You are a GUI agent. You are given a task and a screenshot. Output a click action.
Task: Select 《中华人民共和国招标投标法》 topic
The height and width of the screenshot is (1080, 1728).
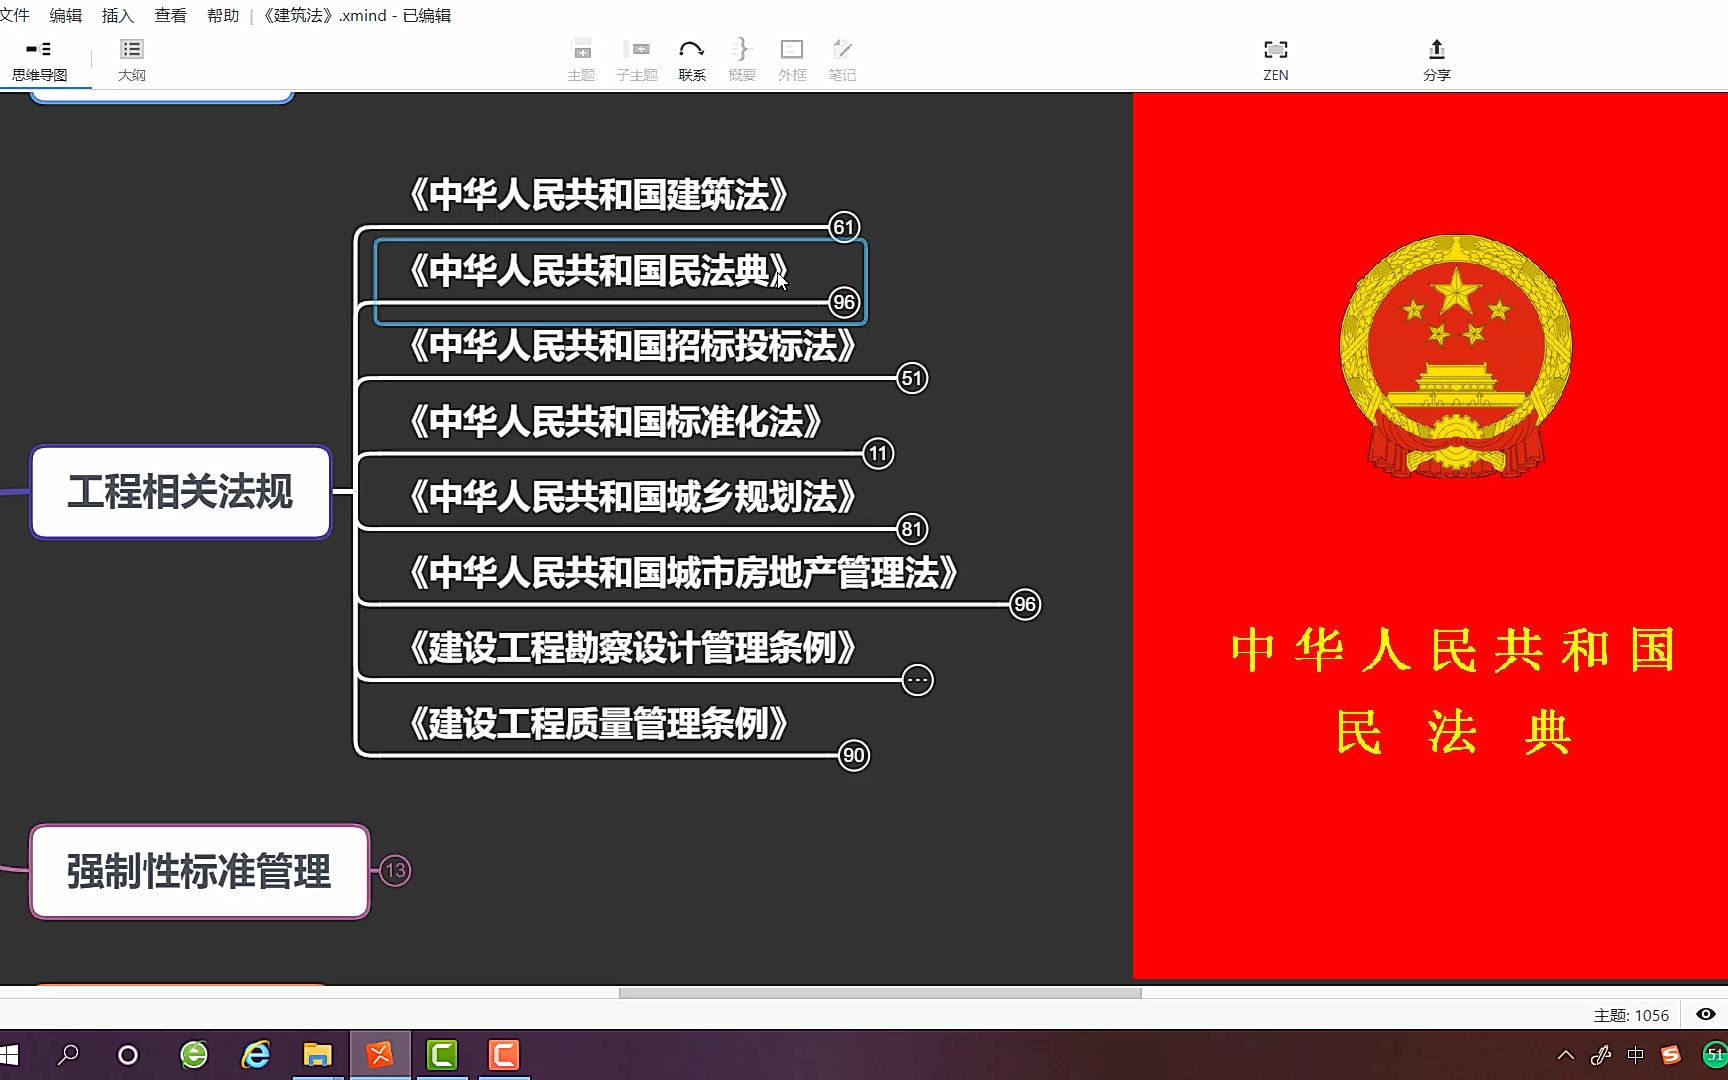click(633, 345)
